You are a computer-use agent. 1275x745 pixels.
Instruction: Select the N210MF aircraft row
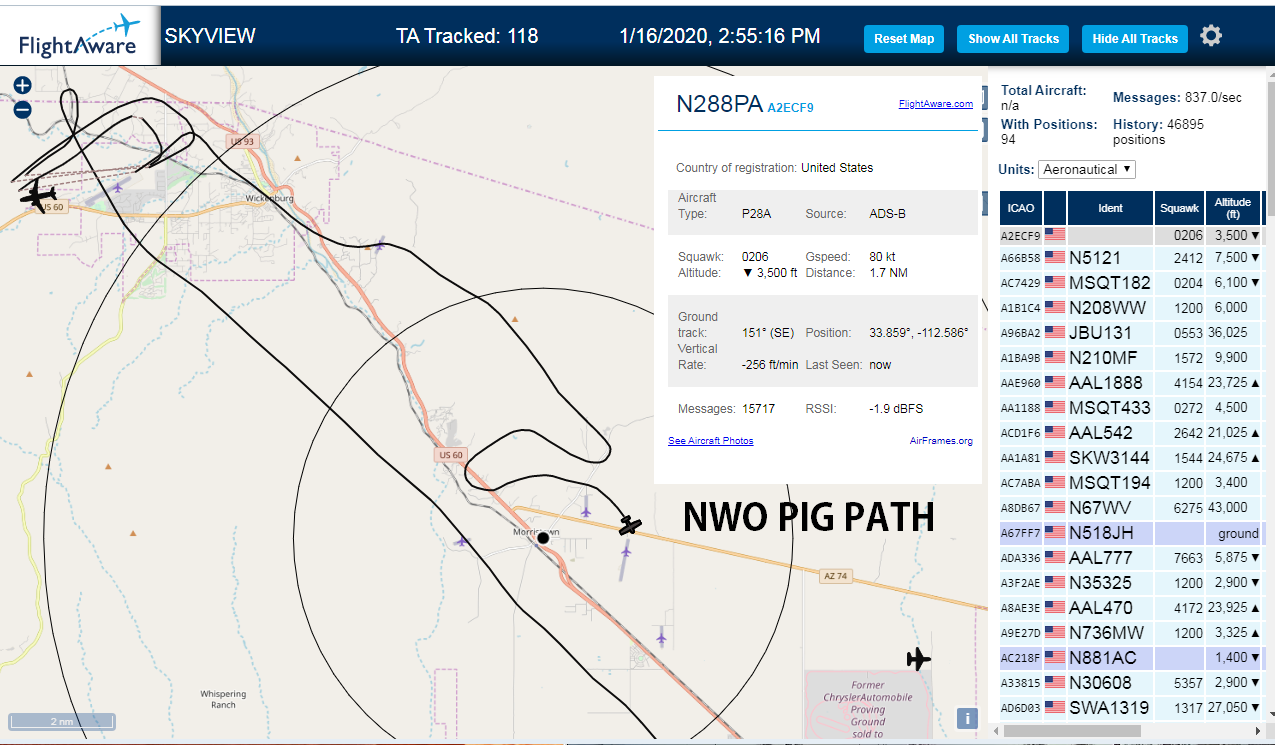click(x=1130, y=358)
